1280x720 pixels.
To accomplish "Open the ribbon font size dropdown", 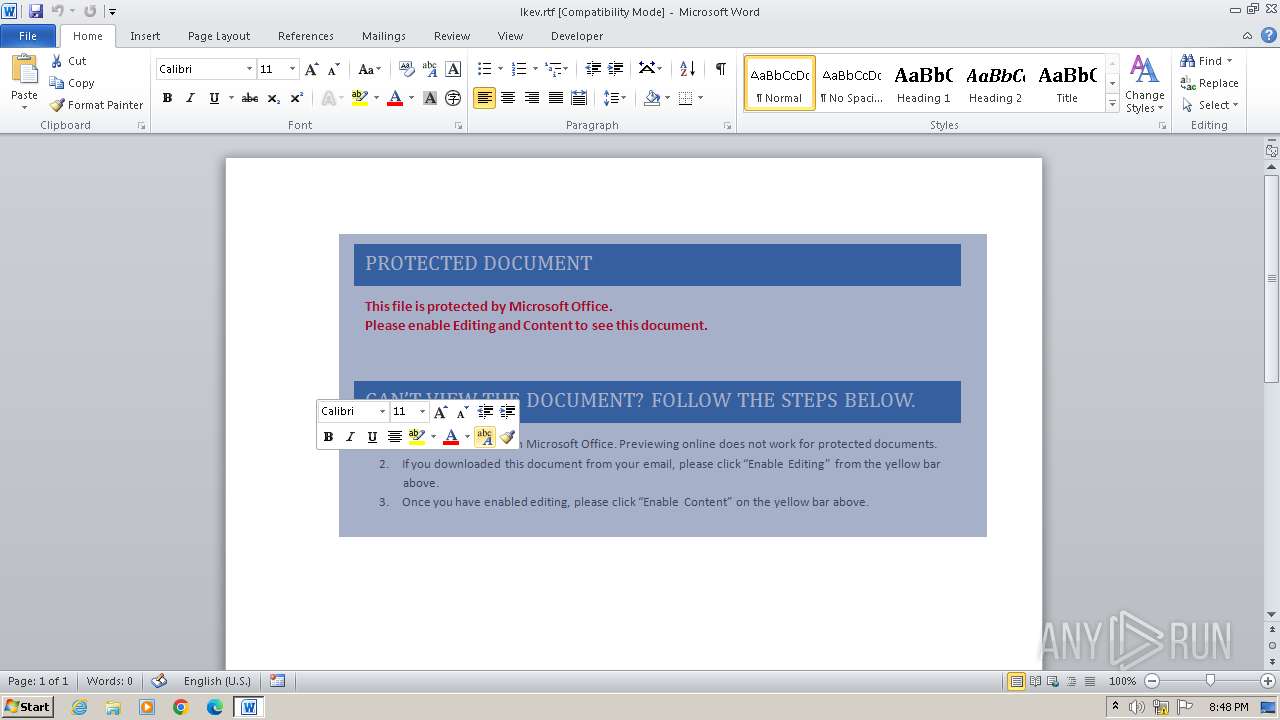I will point(292,69).
